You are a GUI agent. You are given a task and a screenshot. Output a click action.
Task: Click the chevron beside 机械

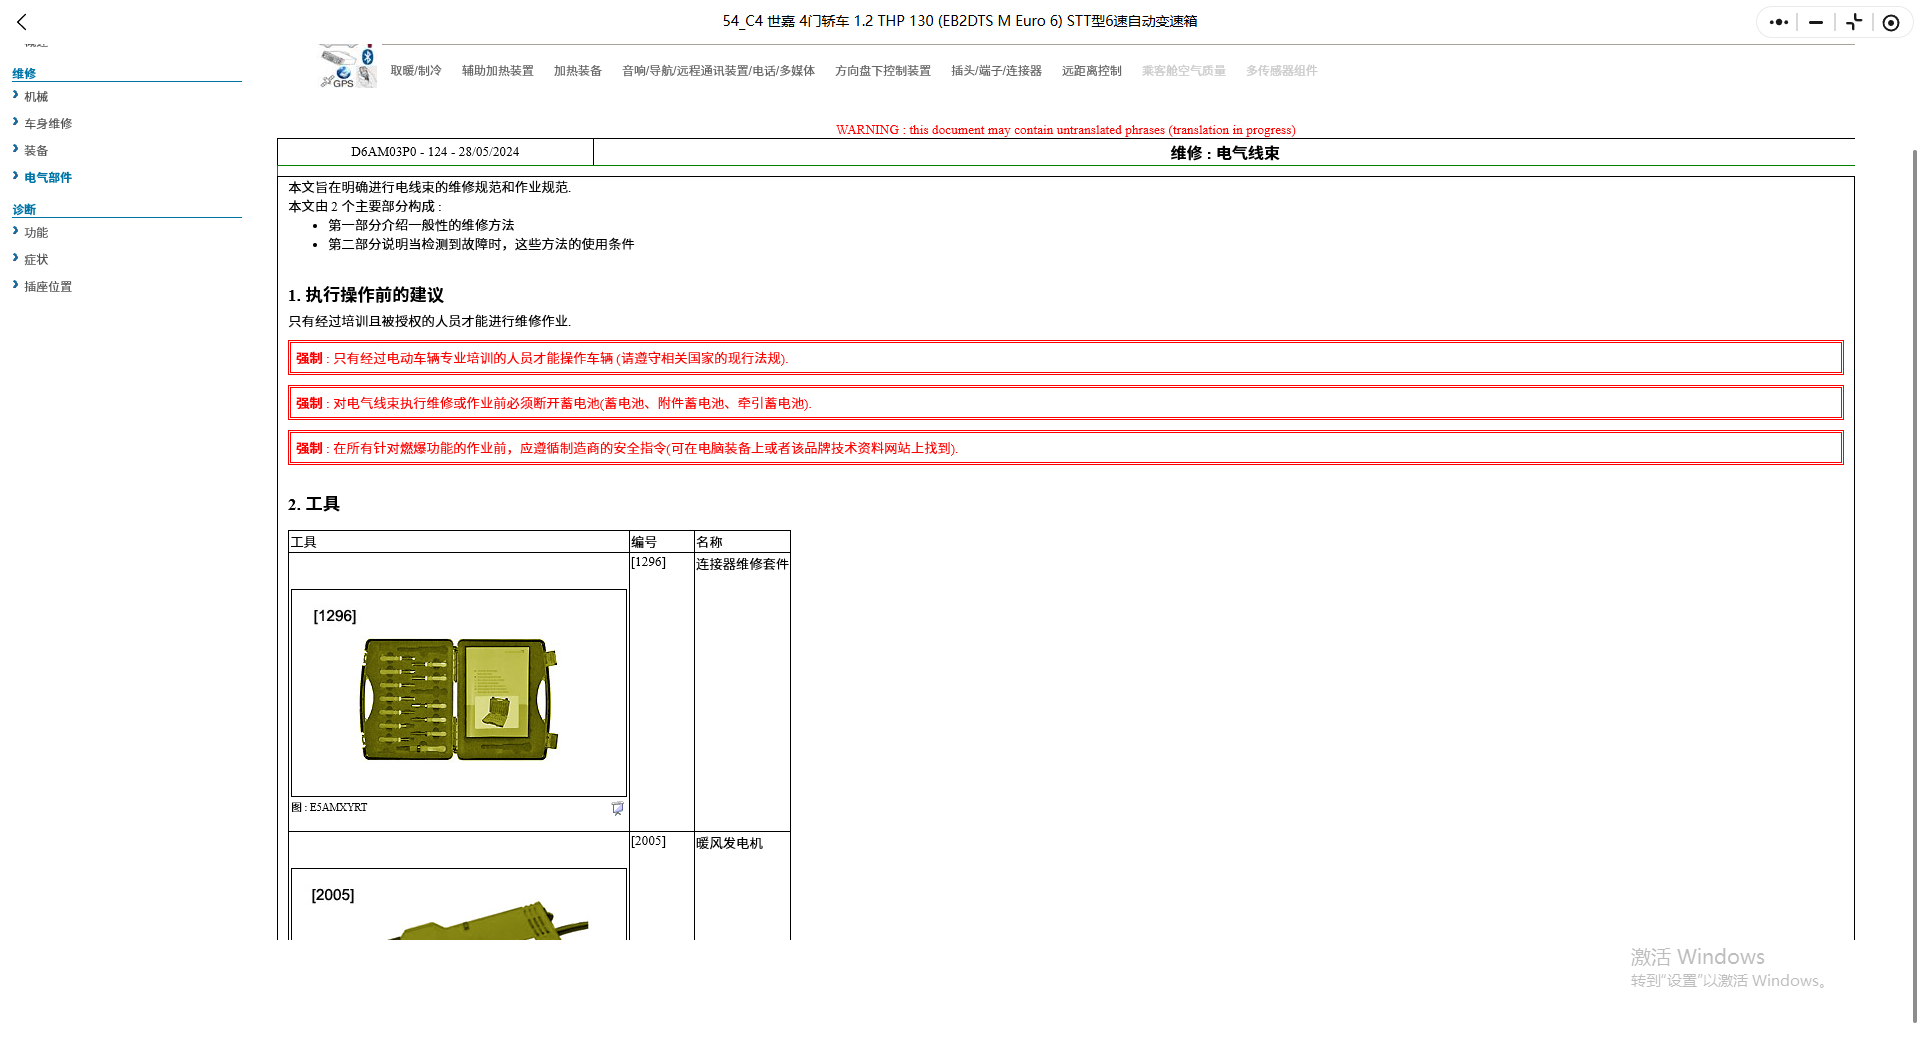(x=16, y=95)
